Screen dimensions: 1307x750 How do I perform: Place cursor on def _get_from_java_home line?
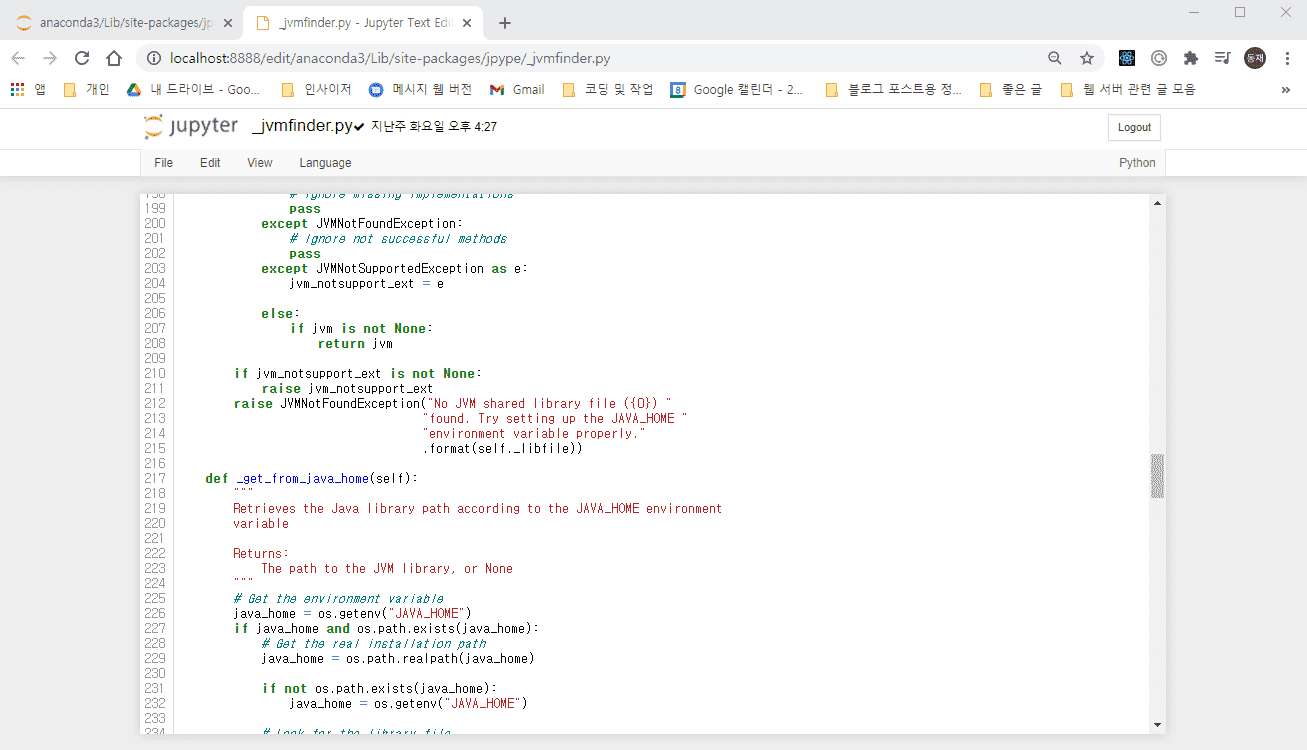pos(311,478)
